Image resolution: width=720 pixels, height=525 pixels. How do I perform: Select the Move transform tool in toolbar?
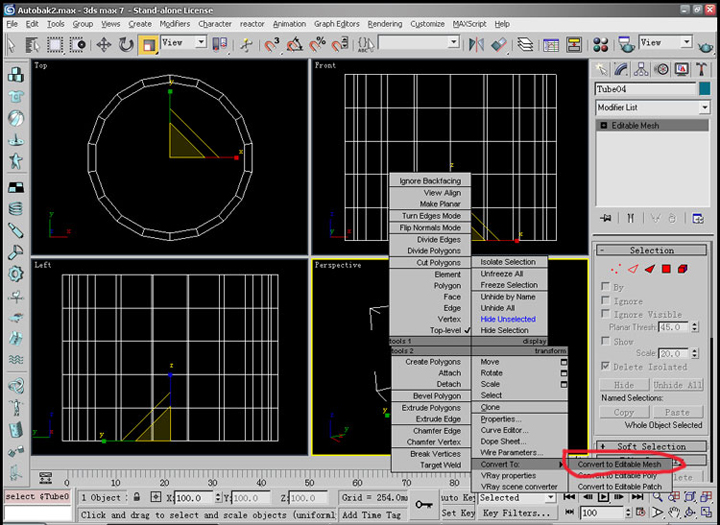click(104, 45)
